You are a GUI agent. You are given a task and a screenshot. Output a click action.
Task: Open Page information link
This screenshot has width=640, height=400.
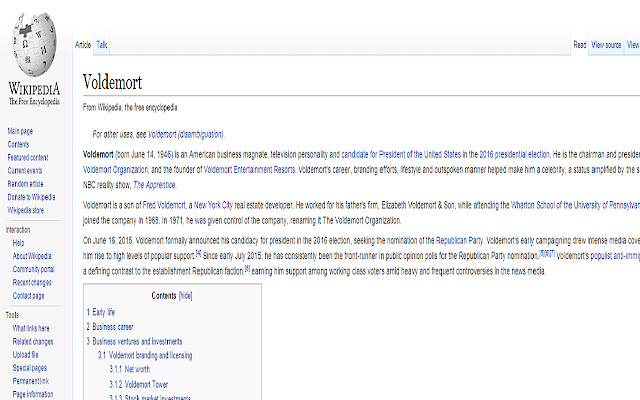pyautogui.click(x=33, y=394)
